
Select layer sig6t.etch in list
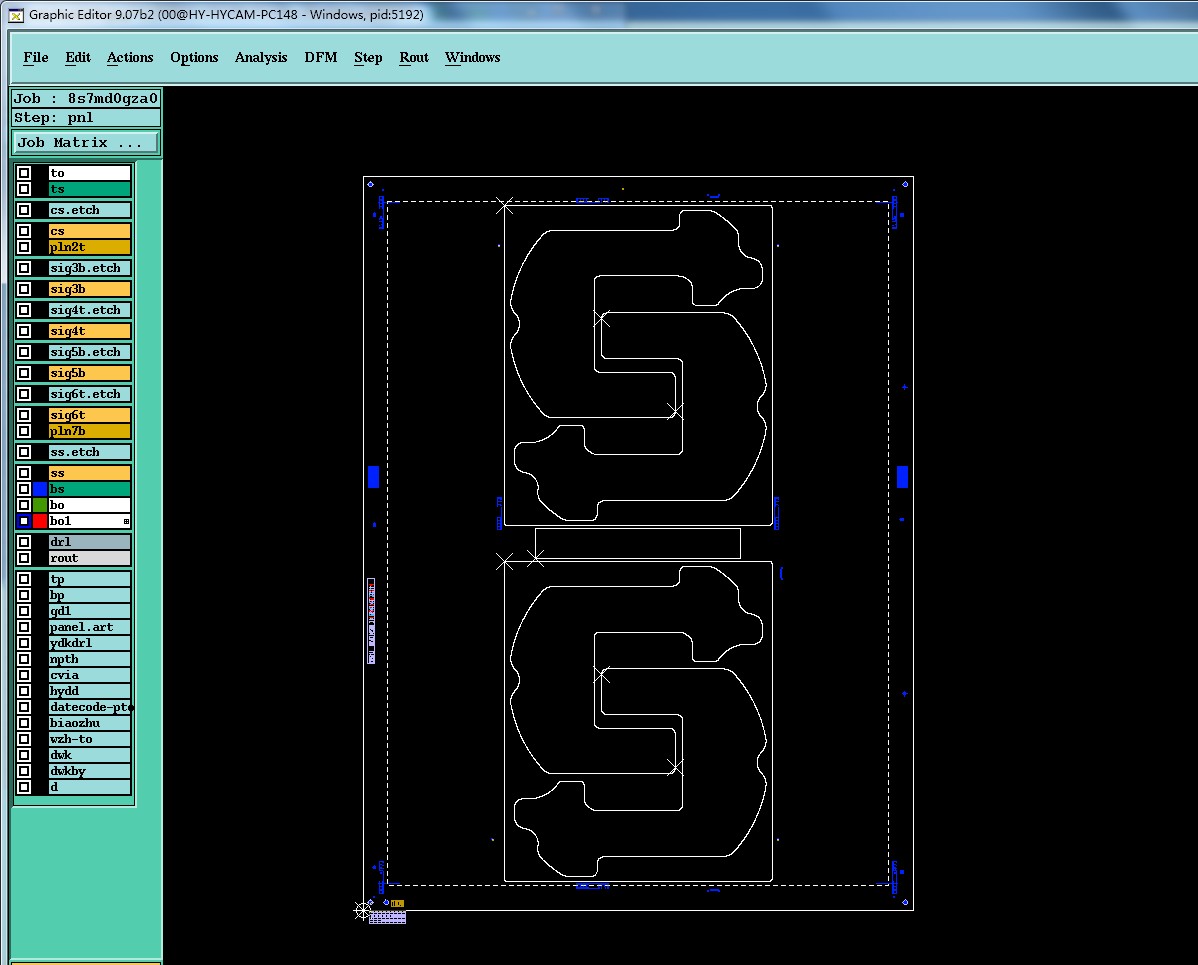[89, 394]
